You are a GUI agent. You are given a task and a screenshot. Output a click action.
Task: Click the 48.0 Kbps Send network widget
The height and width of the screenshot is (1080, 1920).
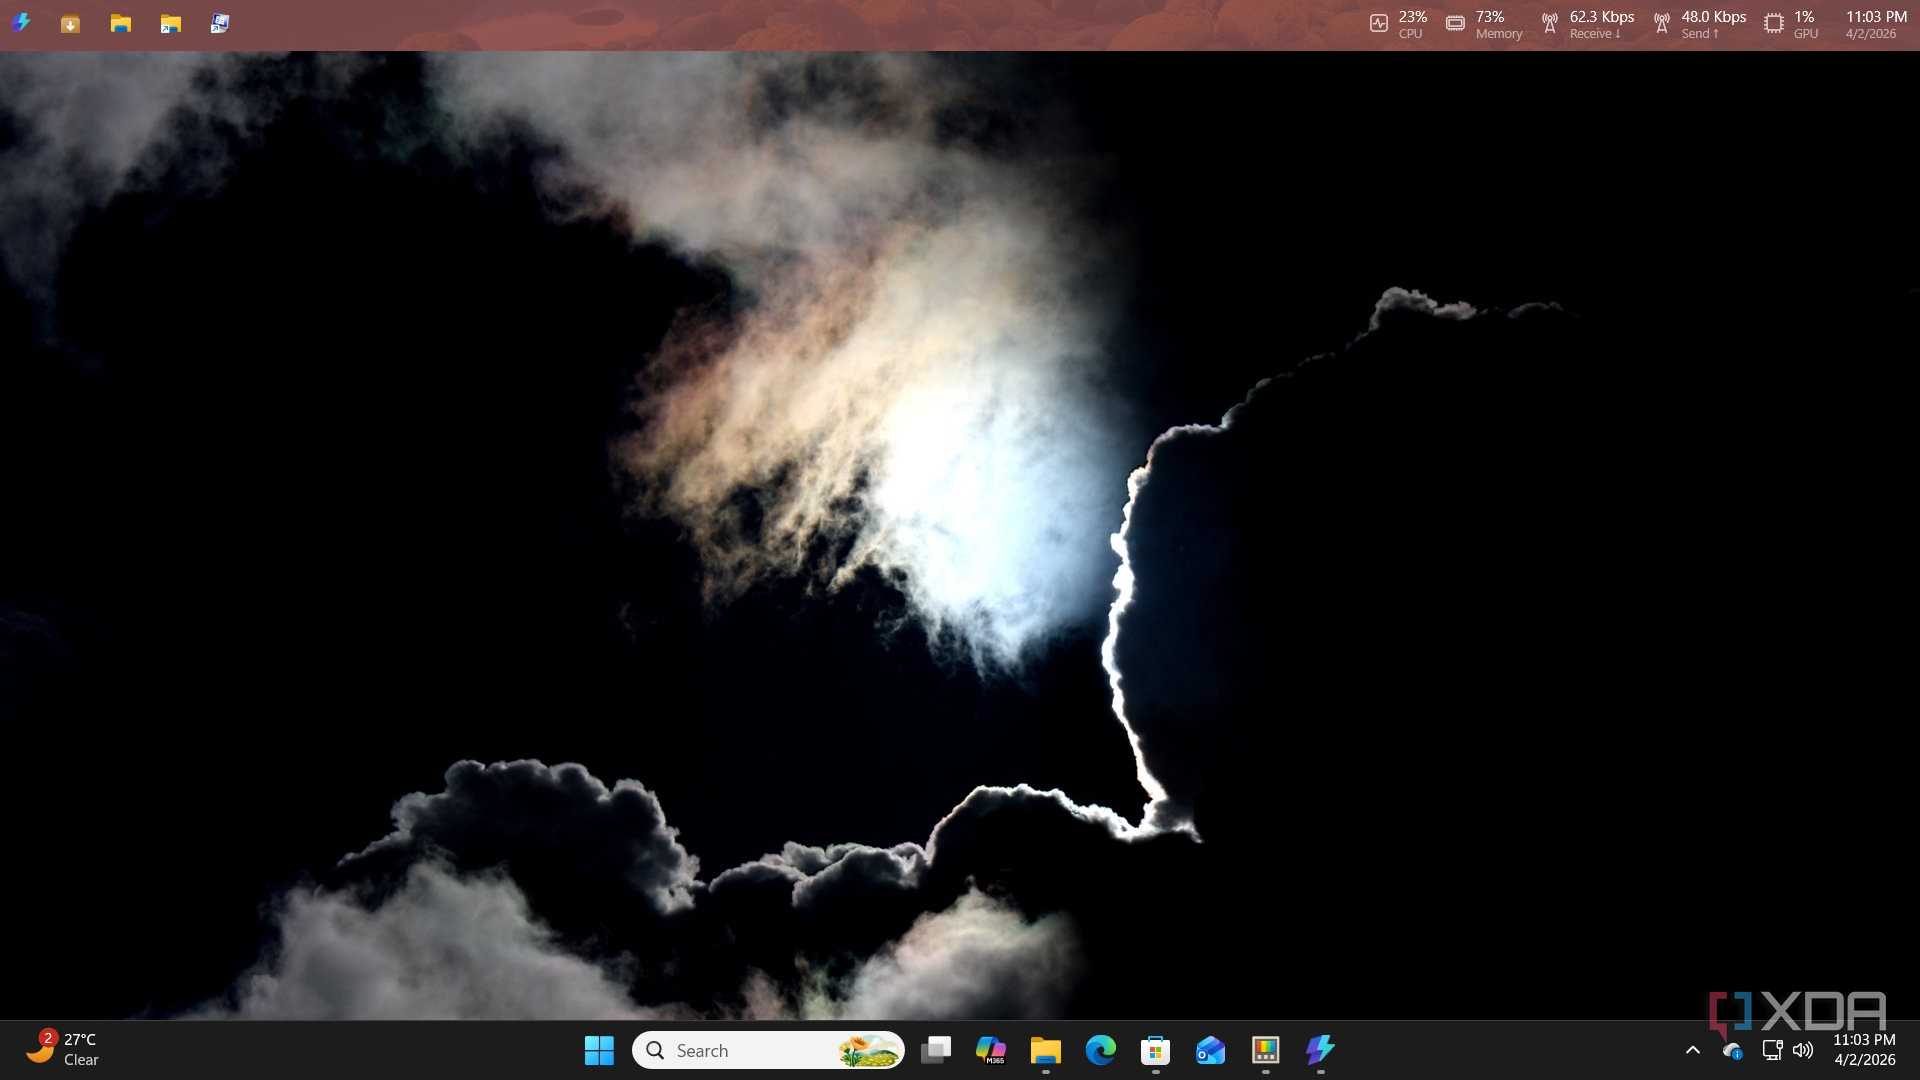(1700, 25)
